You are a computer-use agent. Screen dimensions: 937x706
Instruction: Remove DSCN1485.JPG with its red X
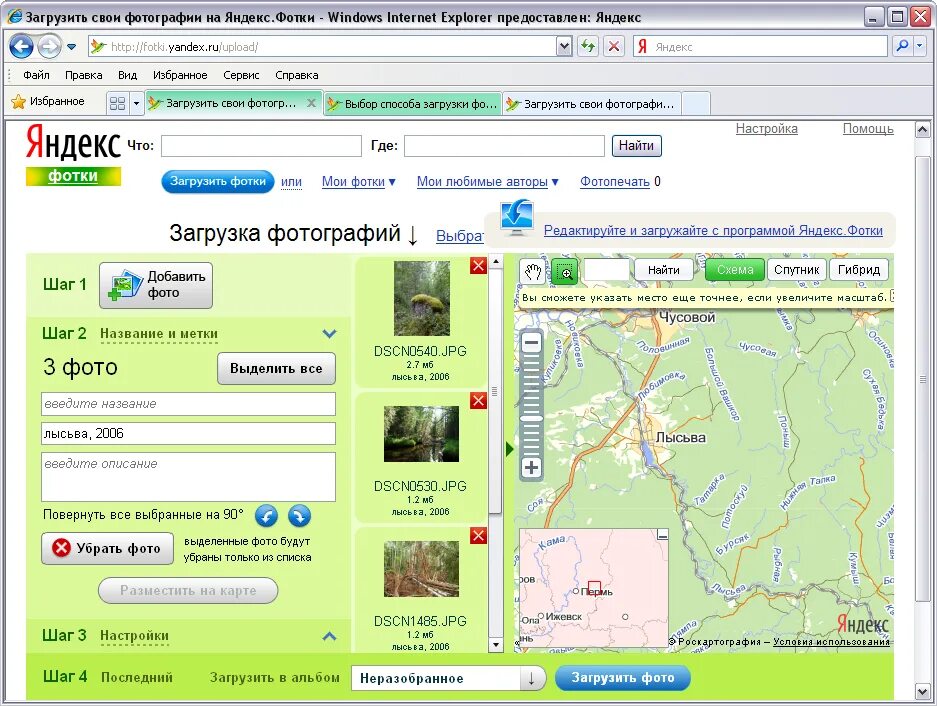click(478, 536)
